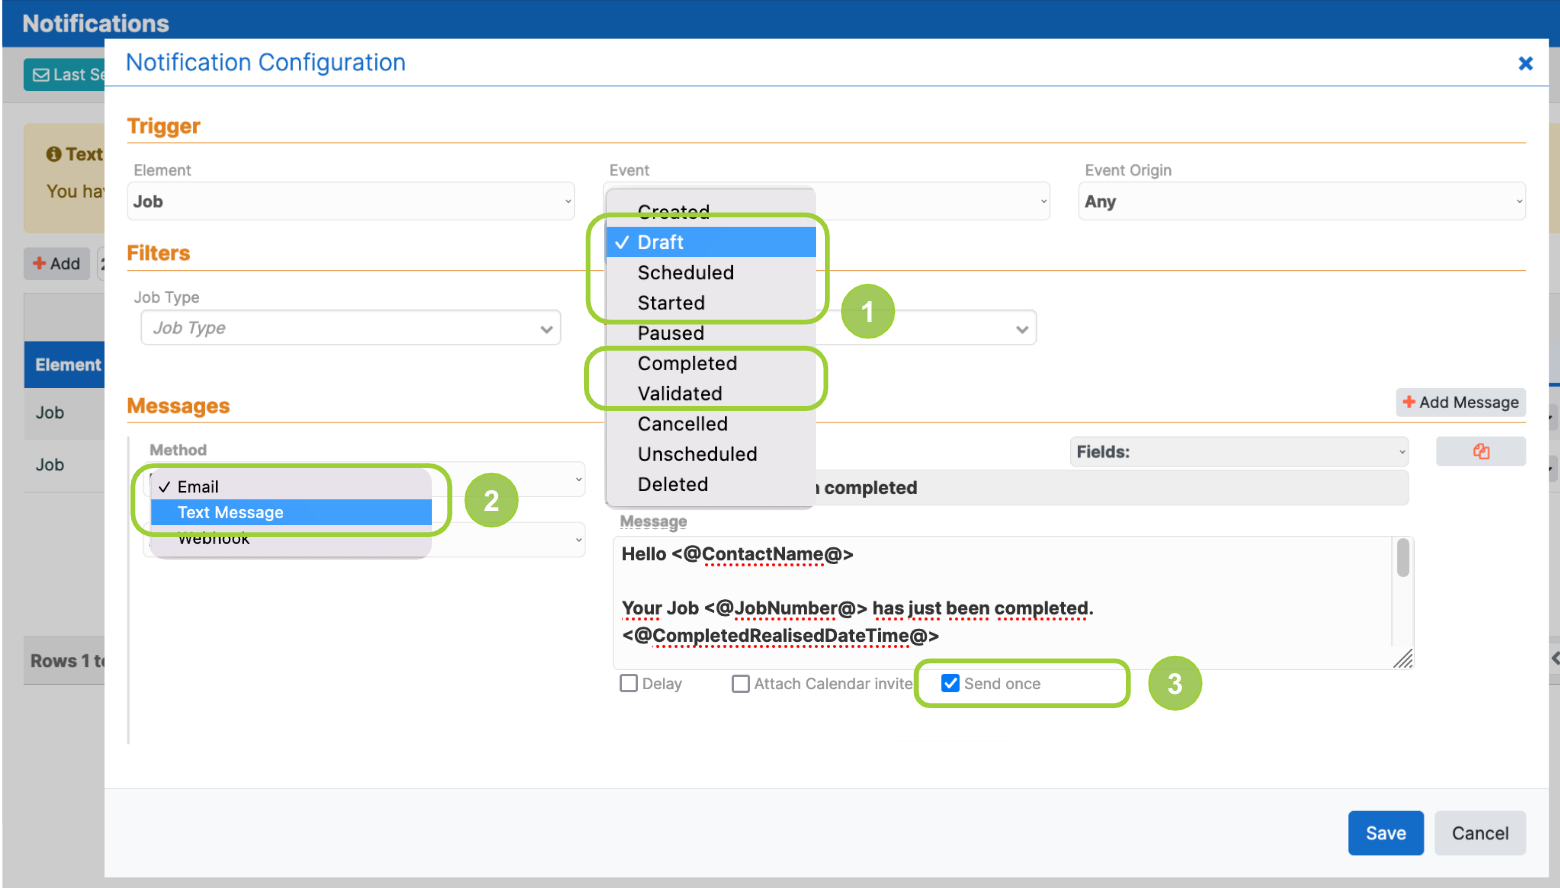Open the Event Origin dropdown showing Any

click(x=1301, y=201)
